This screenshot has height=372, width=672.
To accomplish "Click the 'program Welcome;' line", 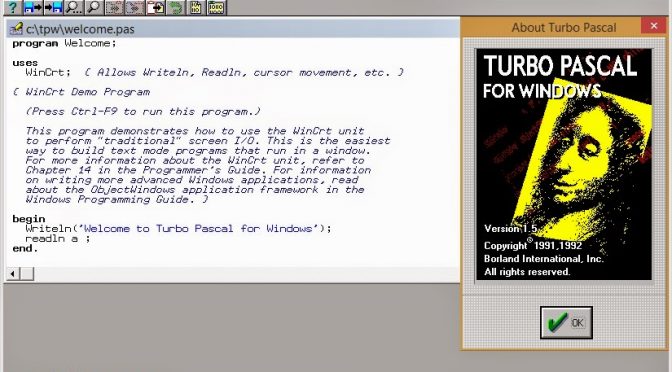I will tap(64, 43).
